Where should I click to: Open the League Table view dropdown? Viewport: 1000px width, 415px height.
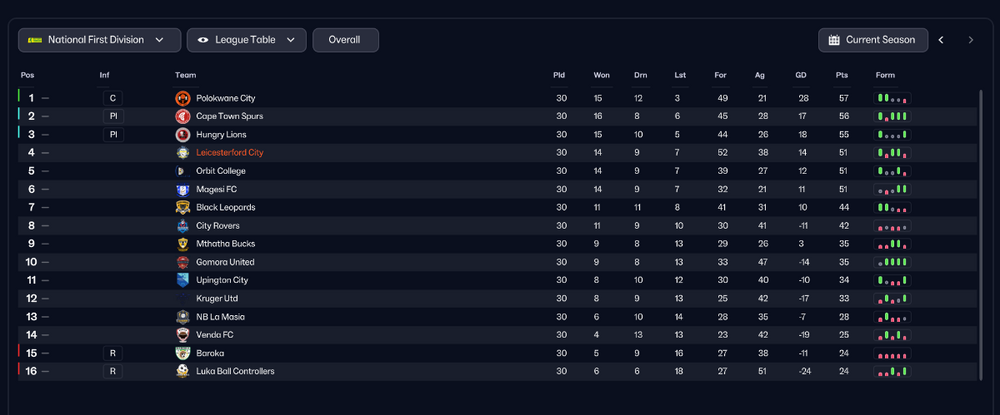click(247, 40)
